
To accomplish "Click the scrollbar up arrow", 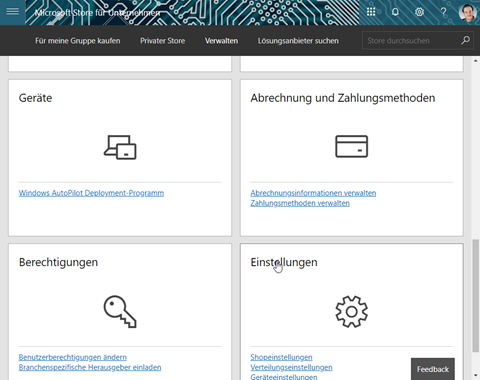I will pos(476,61).
